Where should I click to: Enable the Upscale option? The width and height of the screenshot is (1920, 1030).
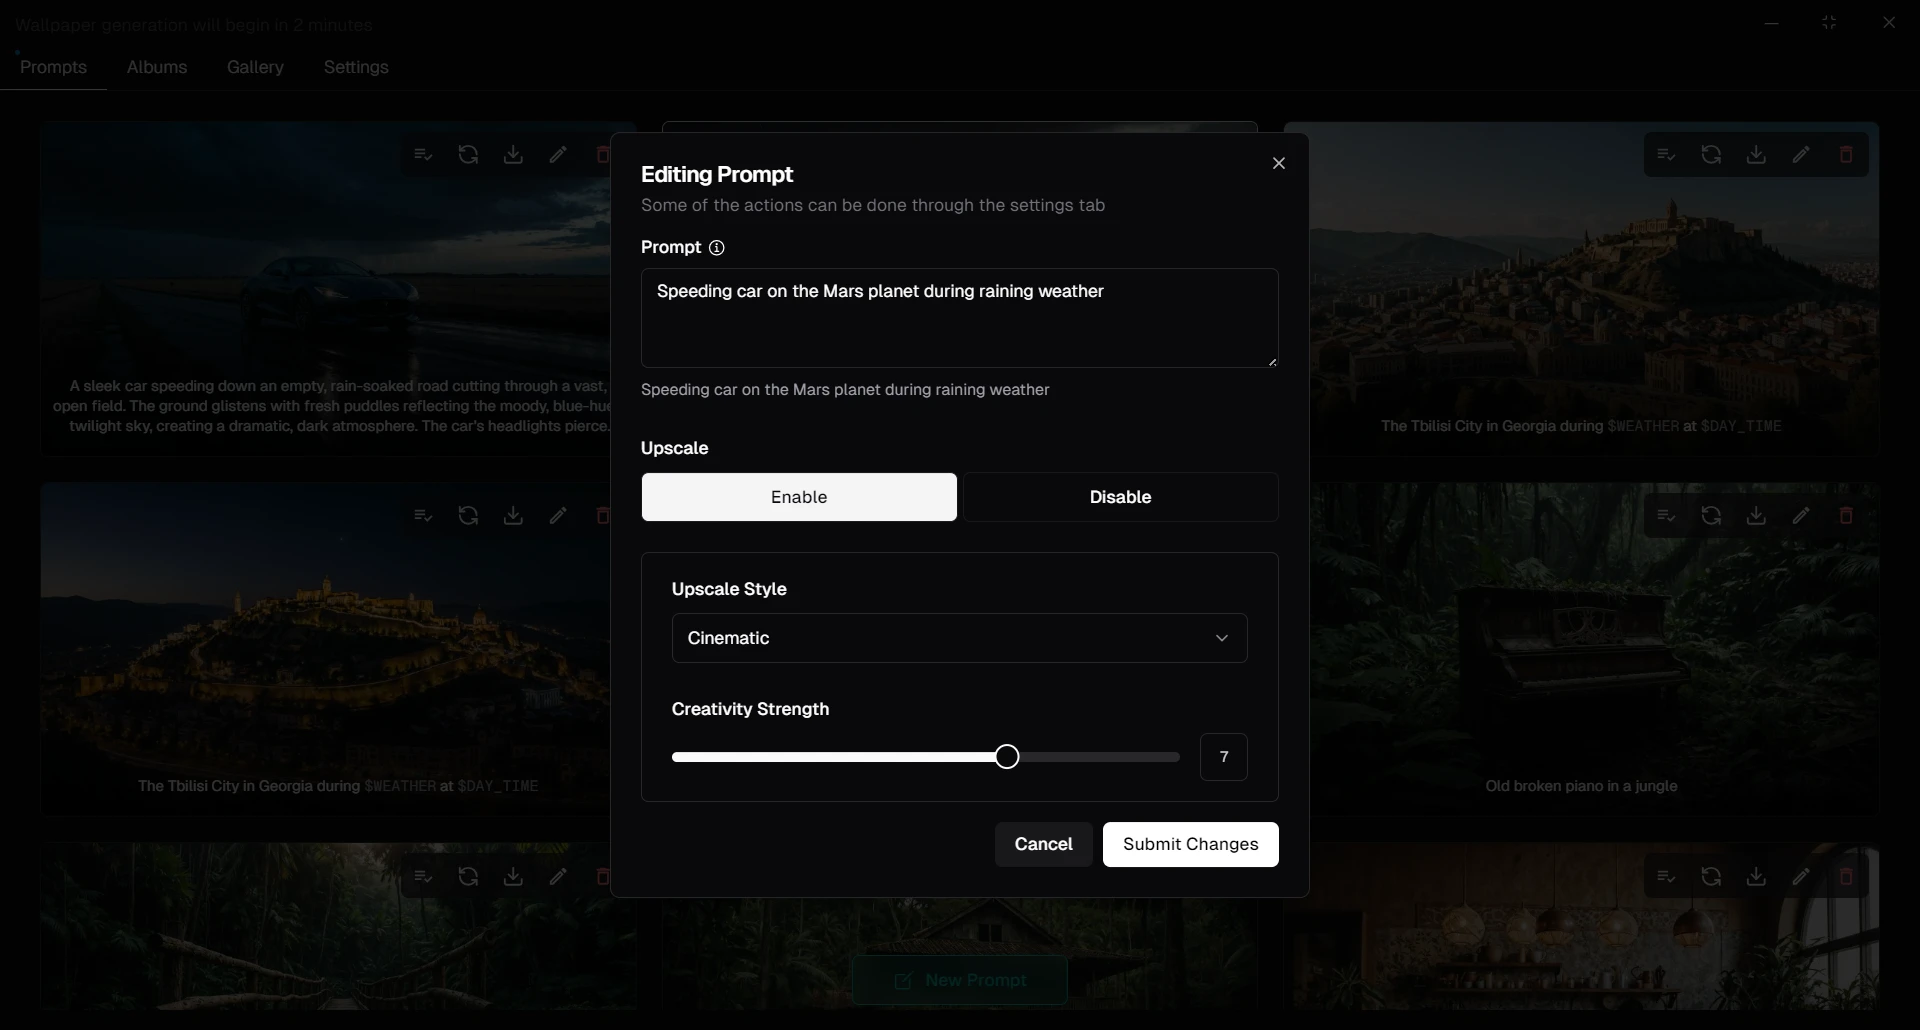coord(799,497)
